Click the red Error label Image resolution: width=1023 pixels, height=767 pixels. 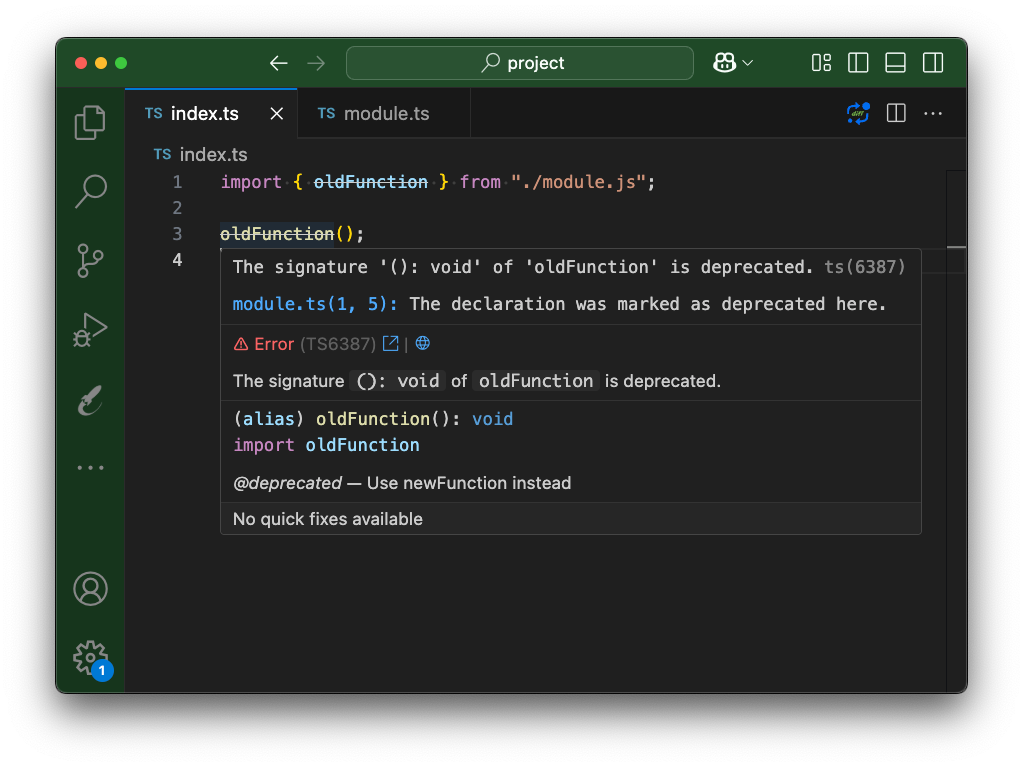(274, 344)
